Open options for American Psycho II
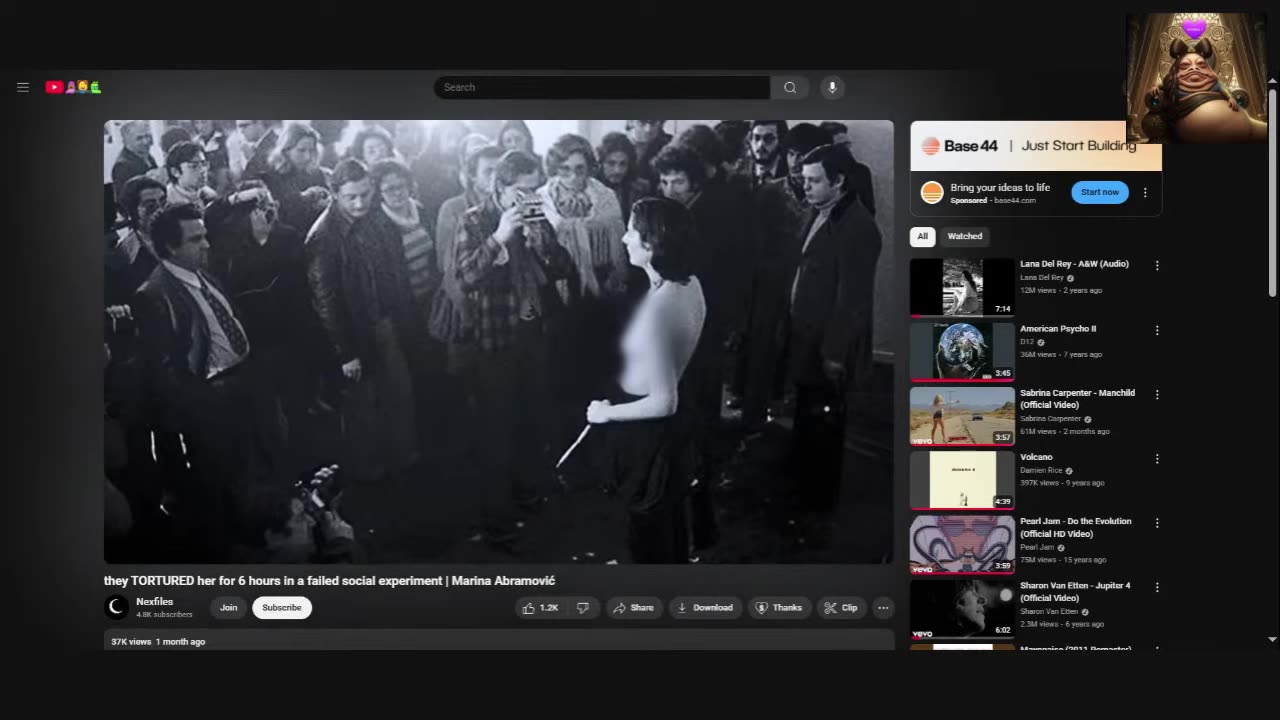Image resolution: width=1280 pixels, height=720 pixels. 1157,330
